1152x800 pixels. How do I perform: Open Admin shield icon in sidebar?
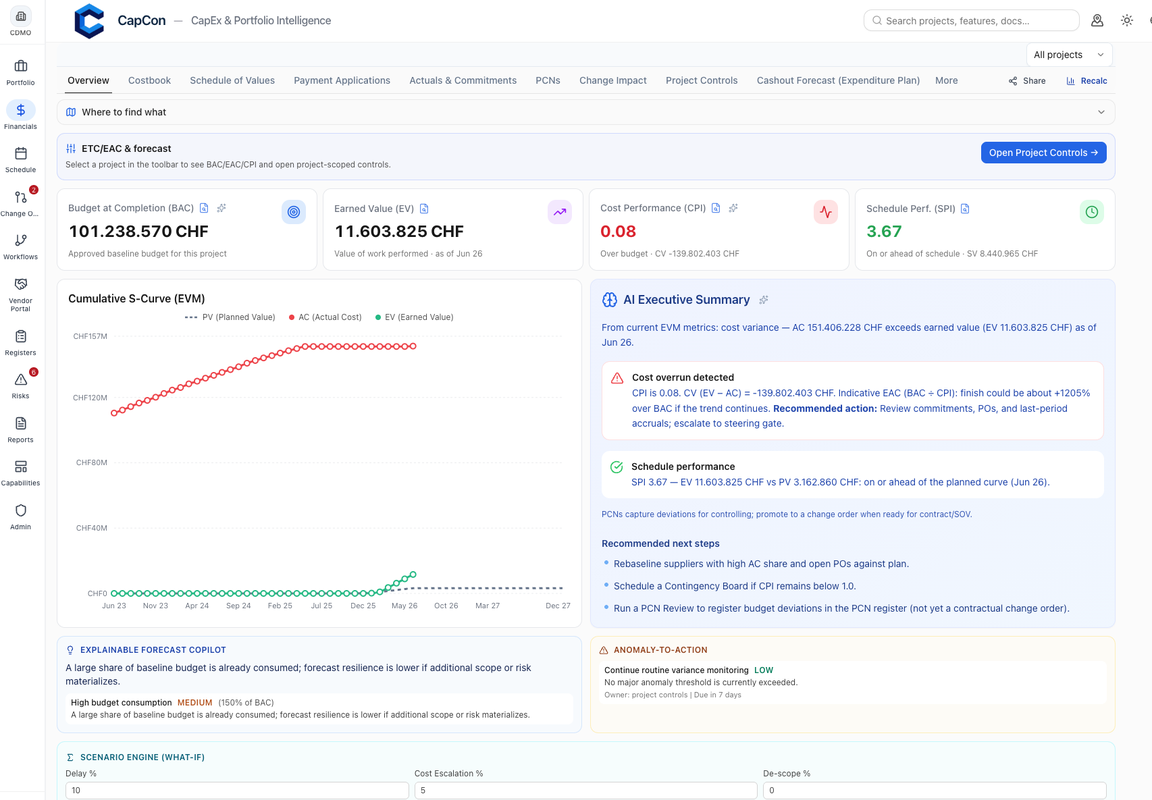[x=21, y=511]
